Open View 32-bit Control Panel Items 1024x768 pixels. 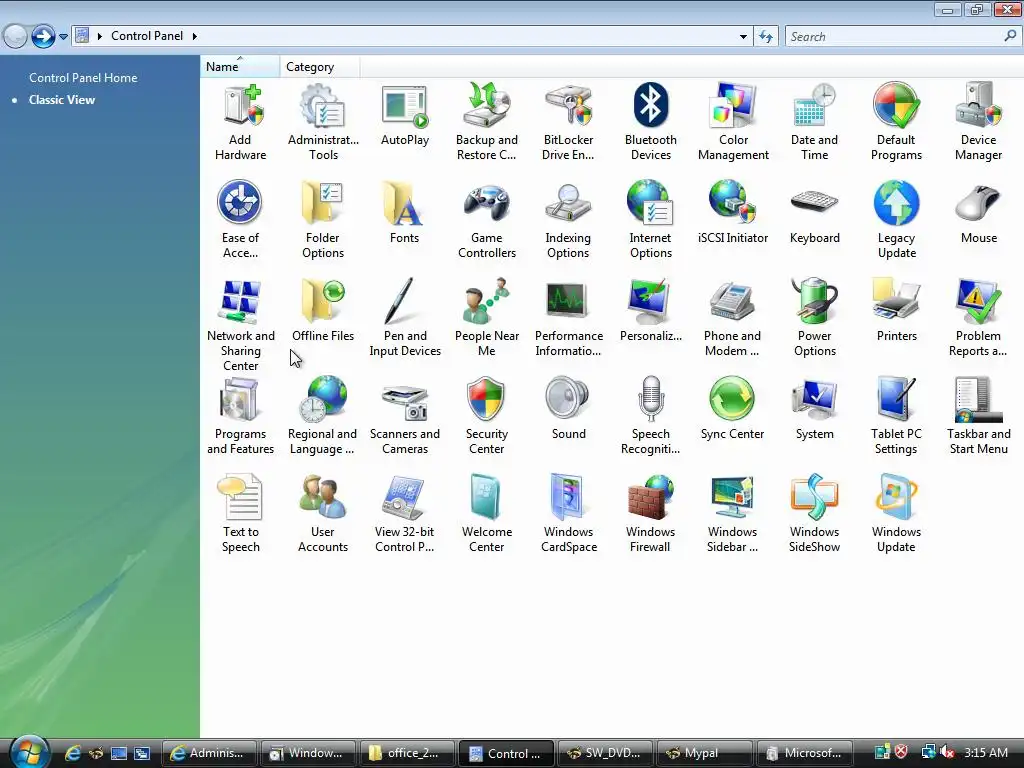pyautogui.click(x=405, y=514)
